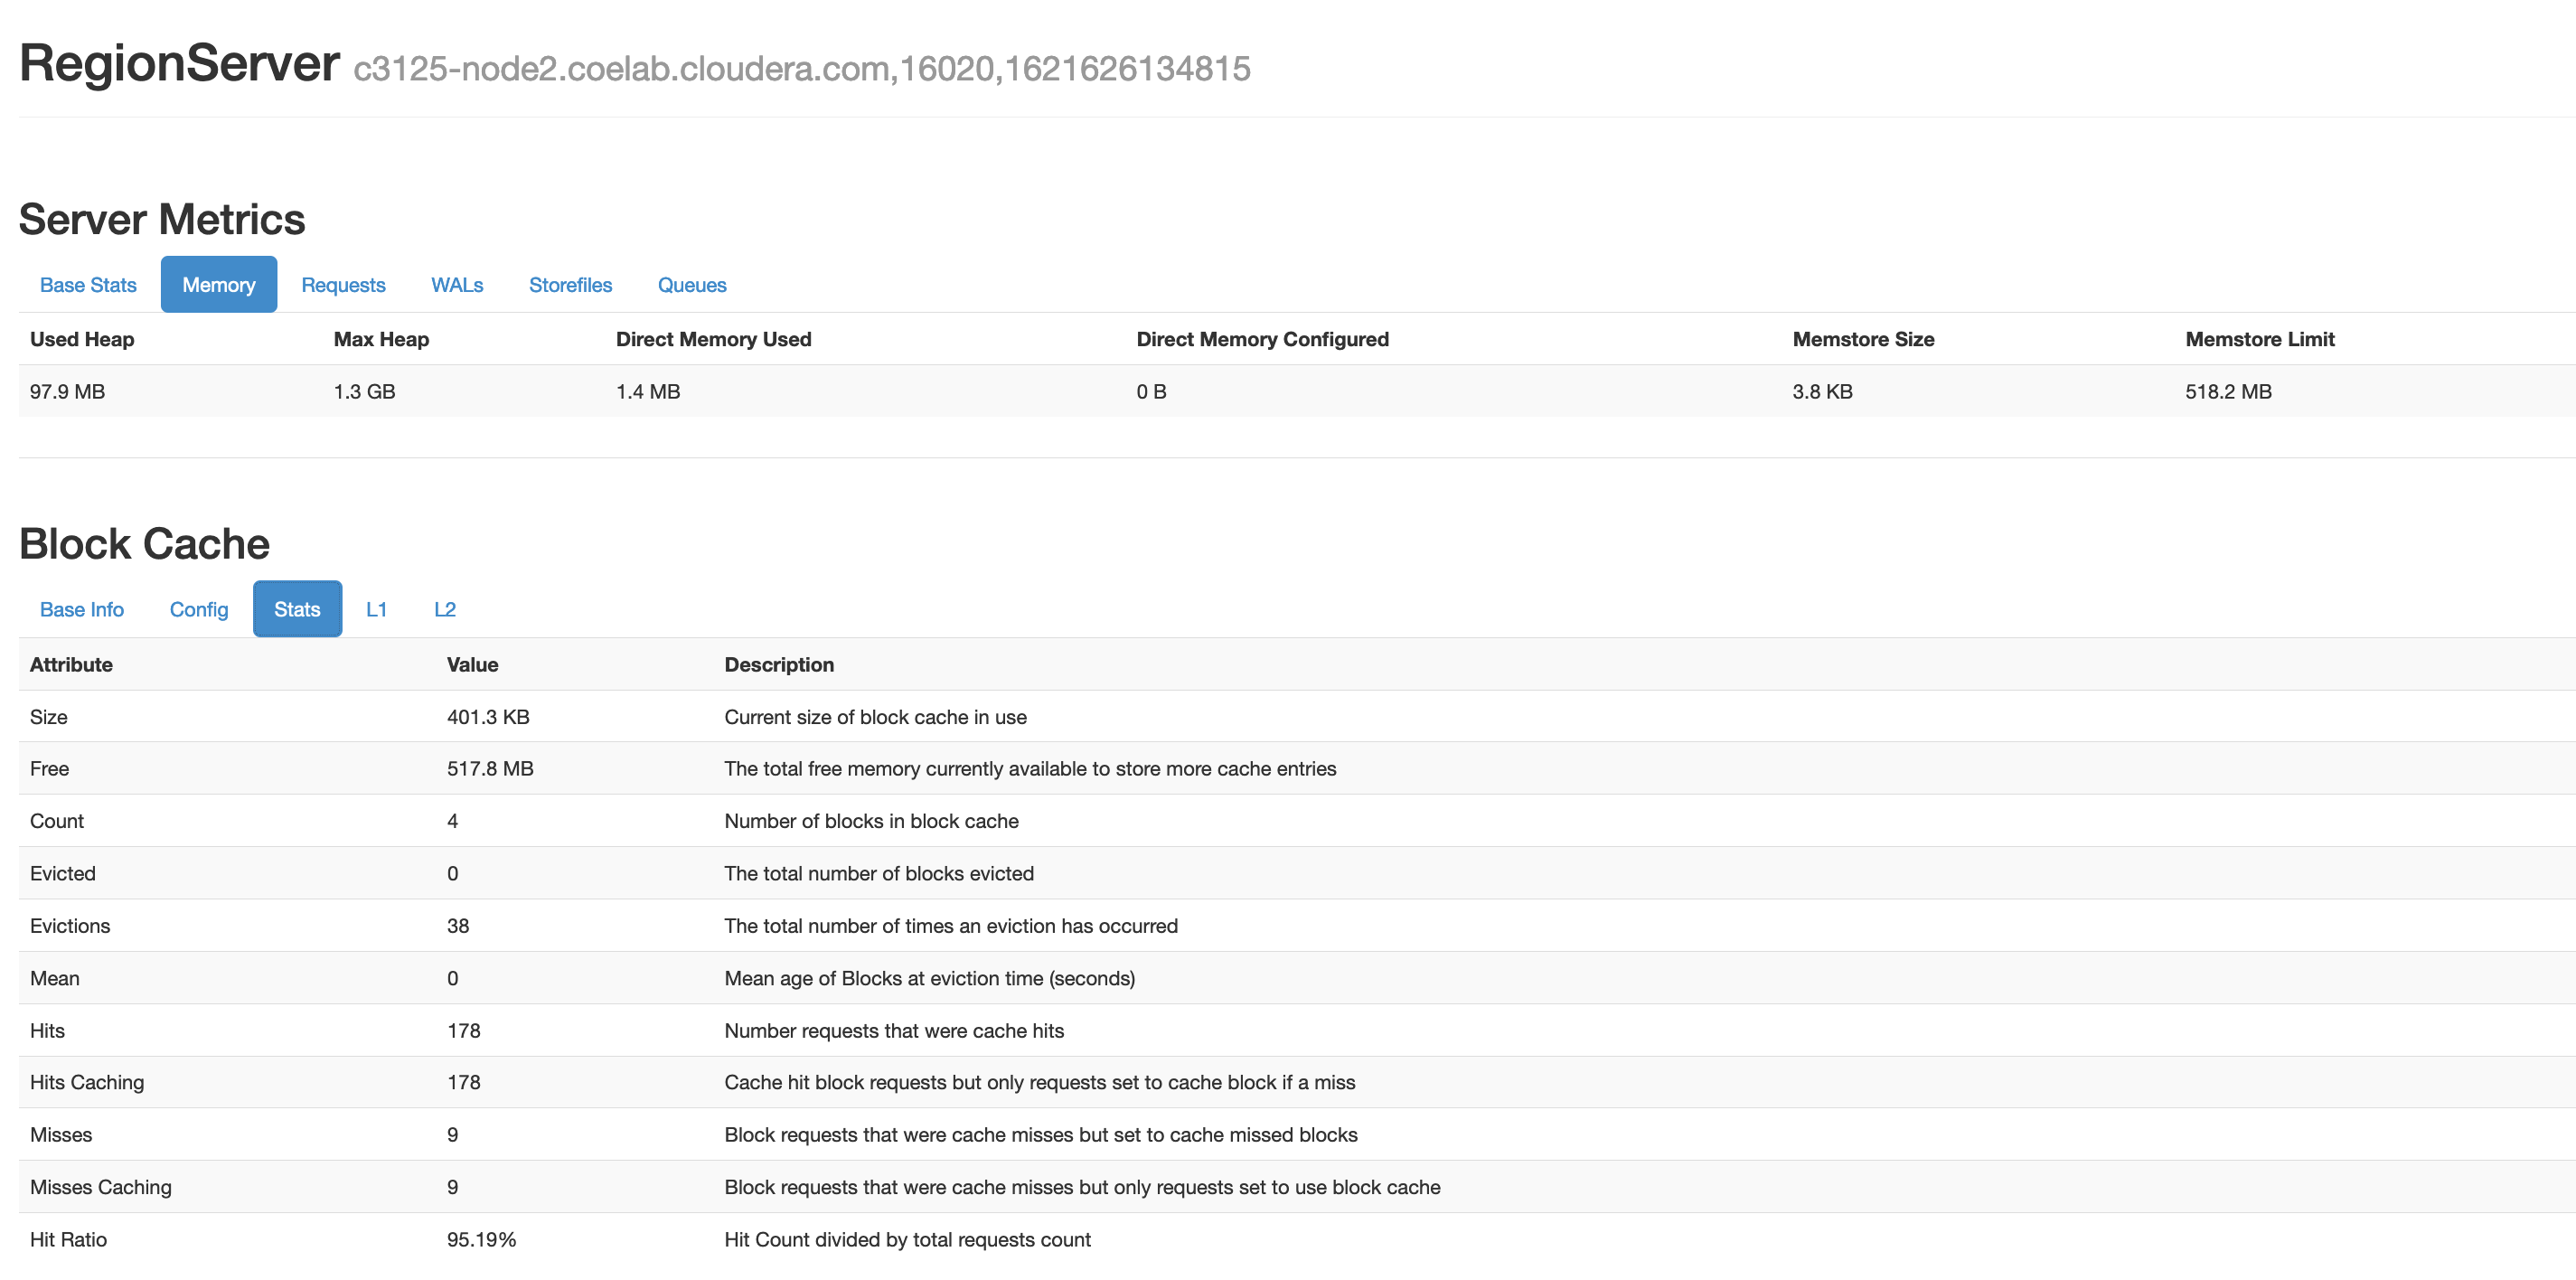Switch to the Base Stats tab
This screenshot has height=1280, width=2576.
click(x=88, y=284)
